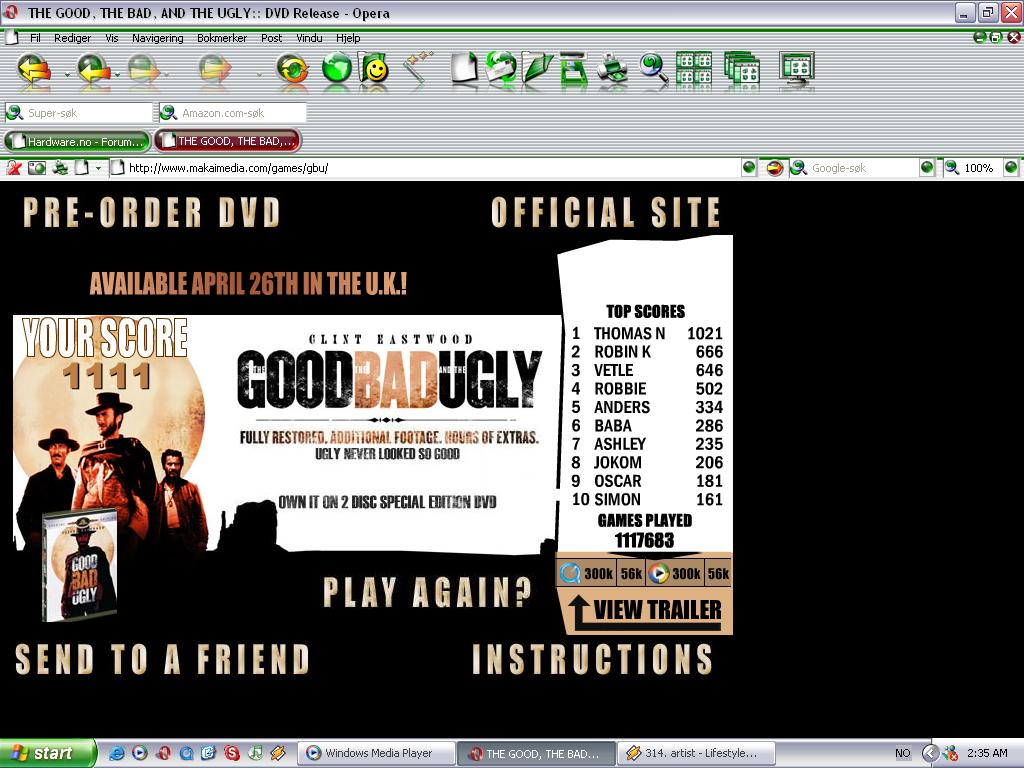The height and width of the screenshot is (768, 1024).
Task: Click the Rewind double-arrow toolbar button
Action: (35, 69)
